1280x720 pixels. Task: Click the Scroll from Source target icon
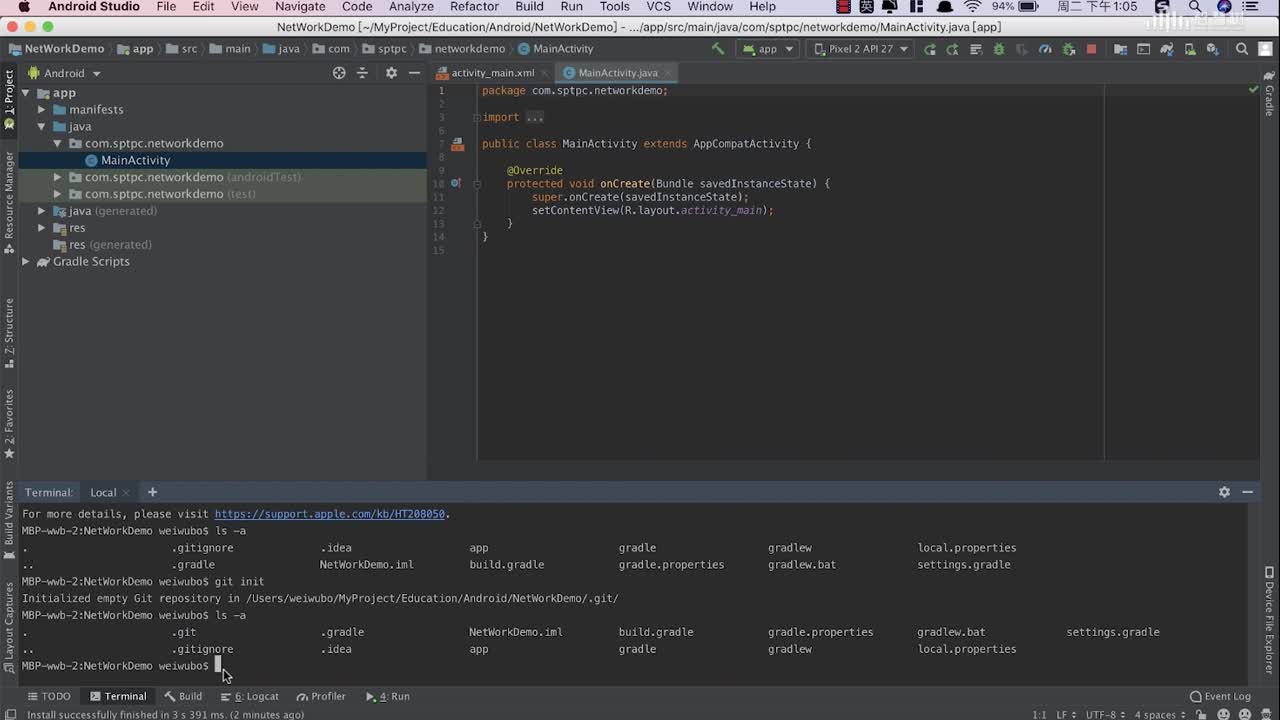[x=339, y=73]
